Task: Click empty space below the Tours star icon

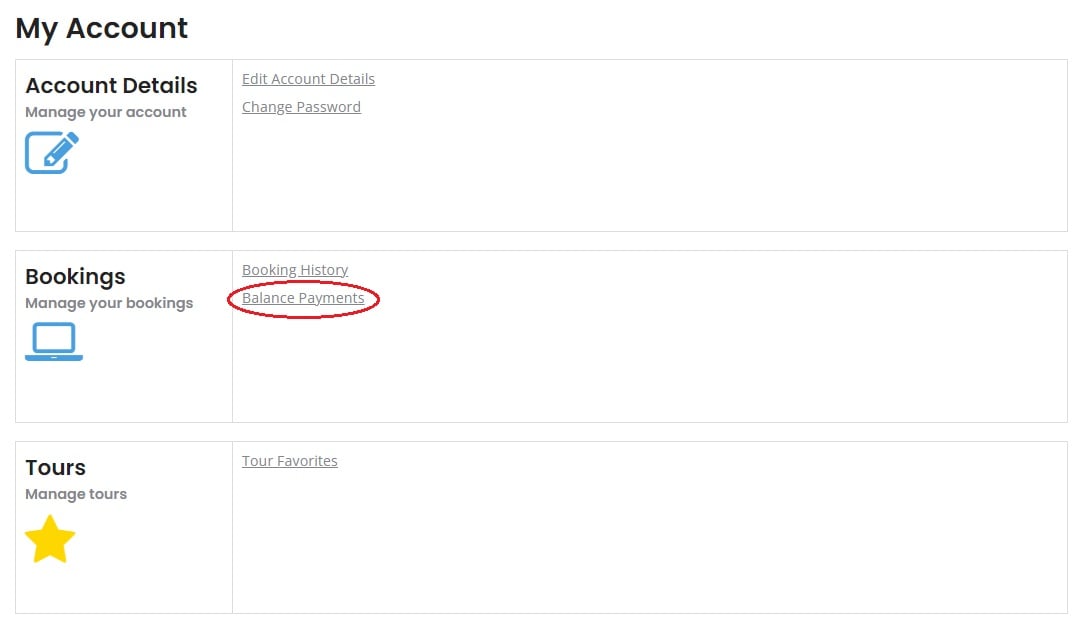Action: click(123, 589)
